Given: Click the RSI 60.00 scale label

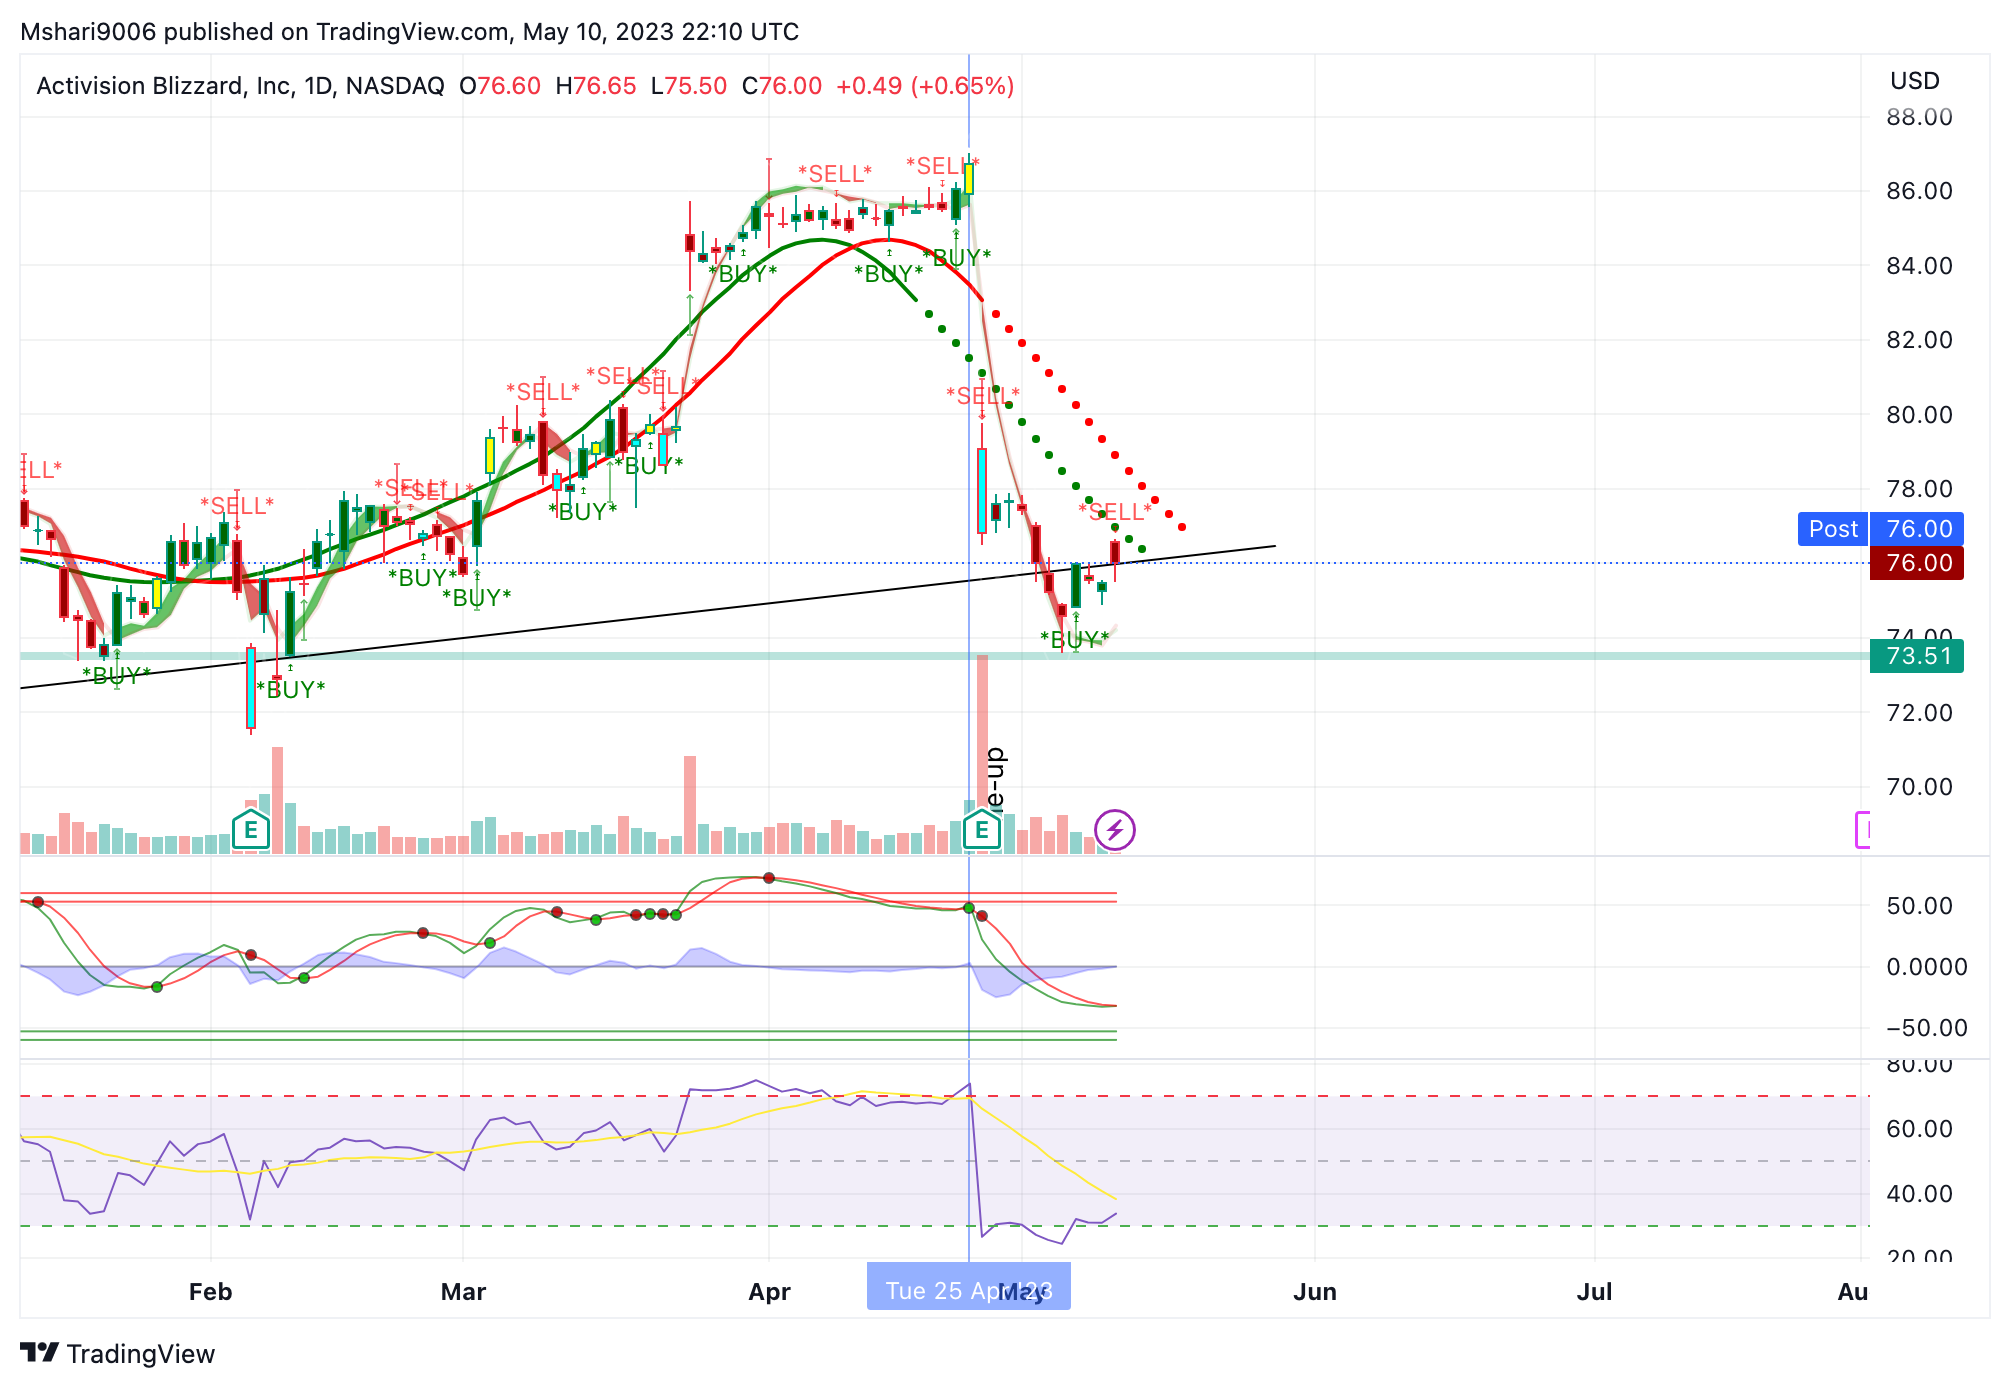Looking at the screenshot, I should (1919, 1129).
